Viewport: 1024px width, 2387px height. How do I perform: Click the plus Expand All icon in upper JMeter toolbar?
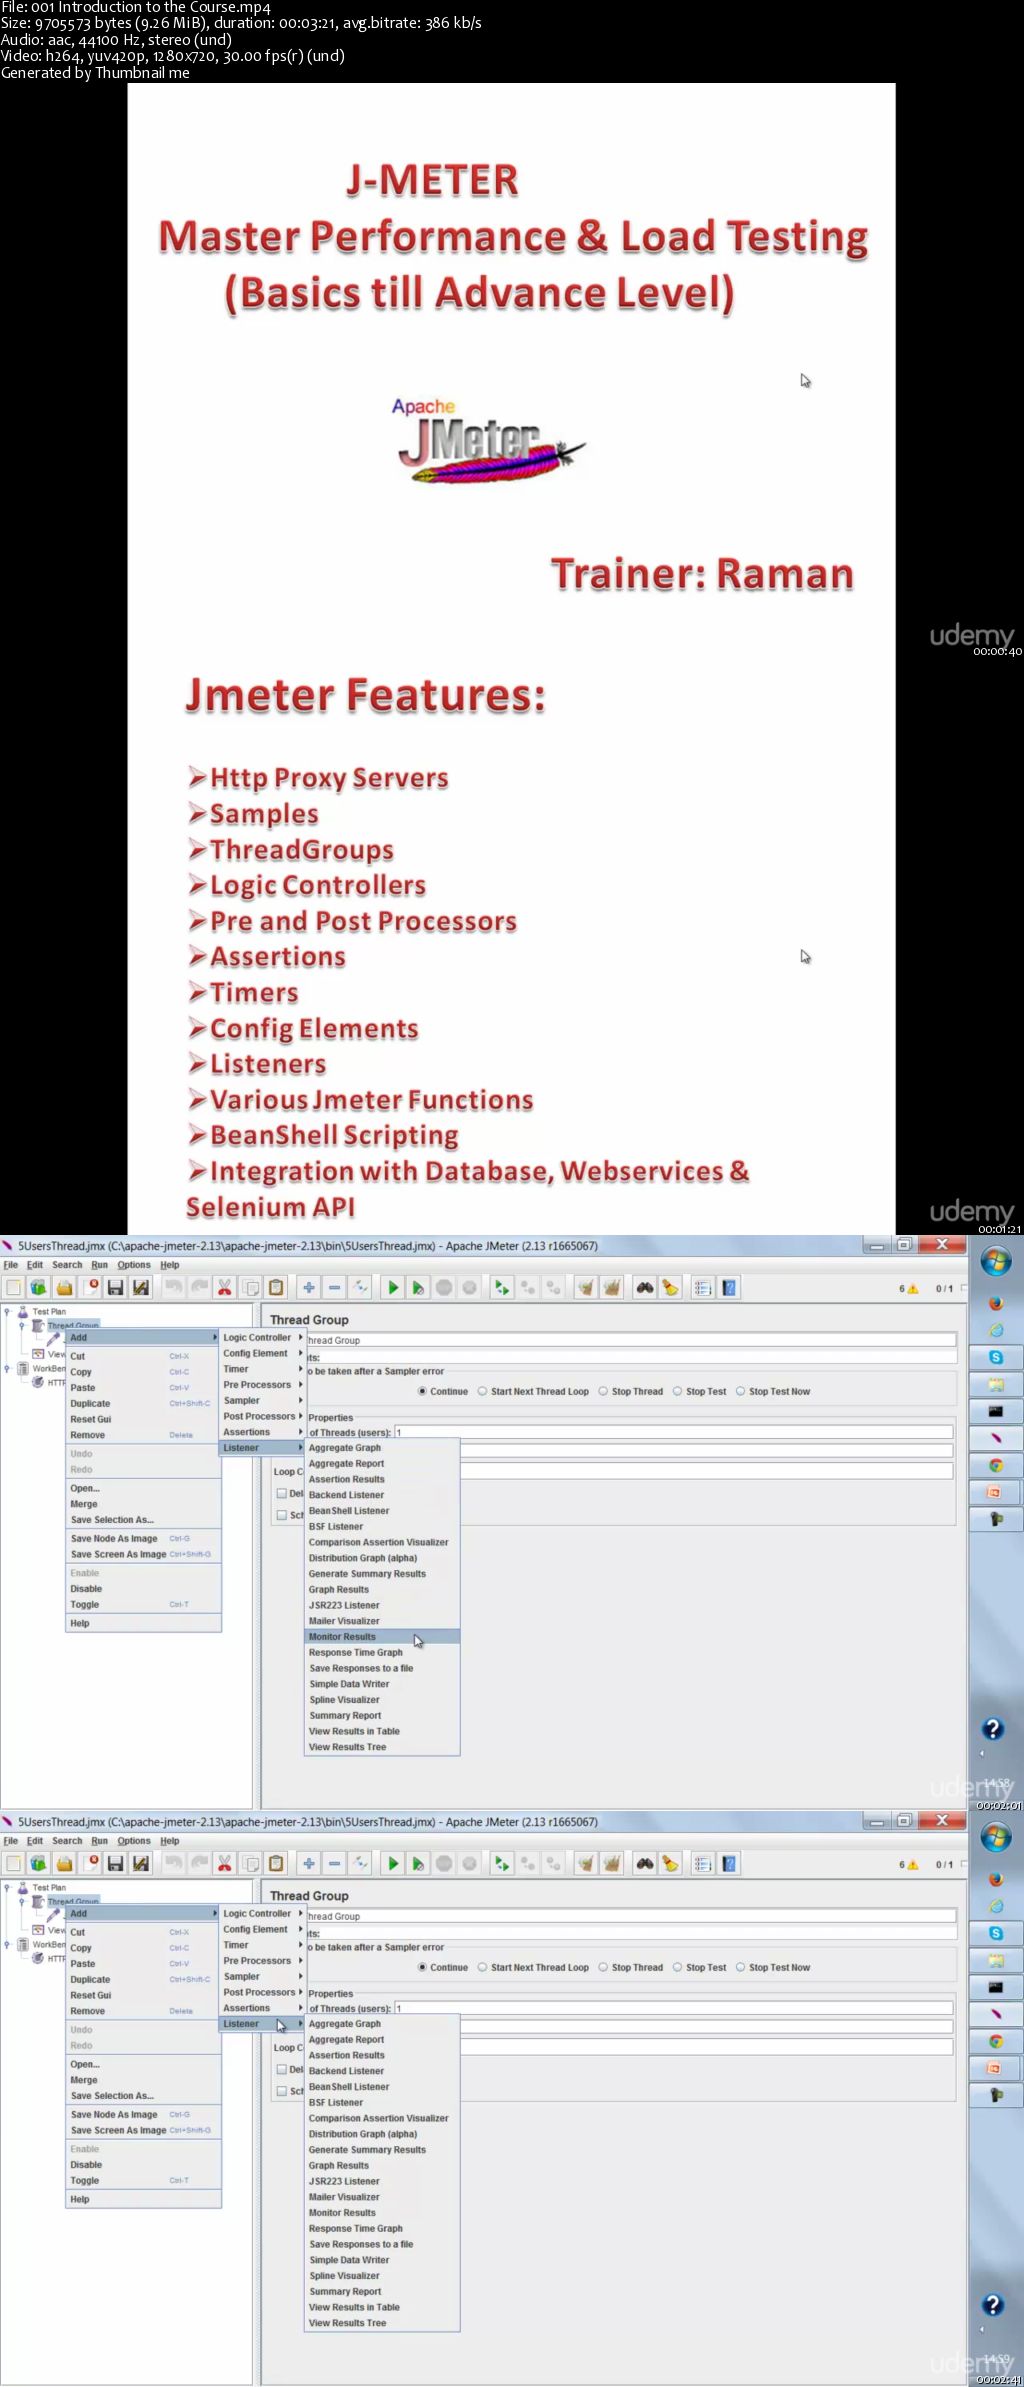(x=309, y=1287)
